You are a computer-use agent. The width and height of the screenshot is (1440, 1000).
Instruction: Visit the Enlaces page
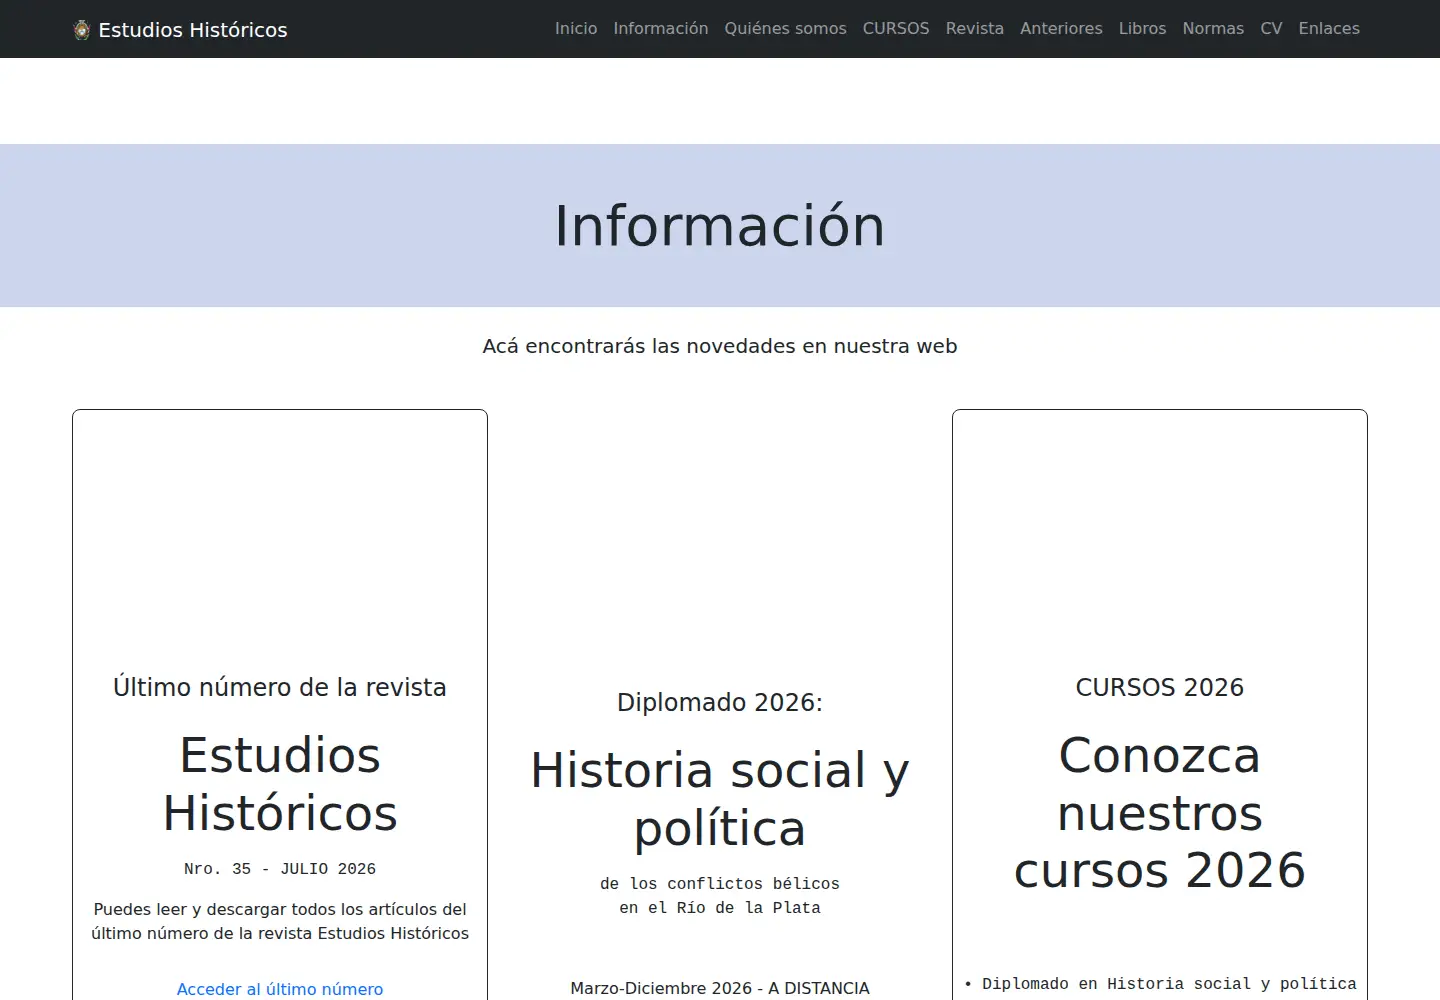click(1329, 29)
